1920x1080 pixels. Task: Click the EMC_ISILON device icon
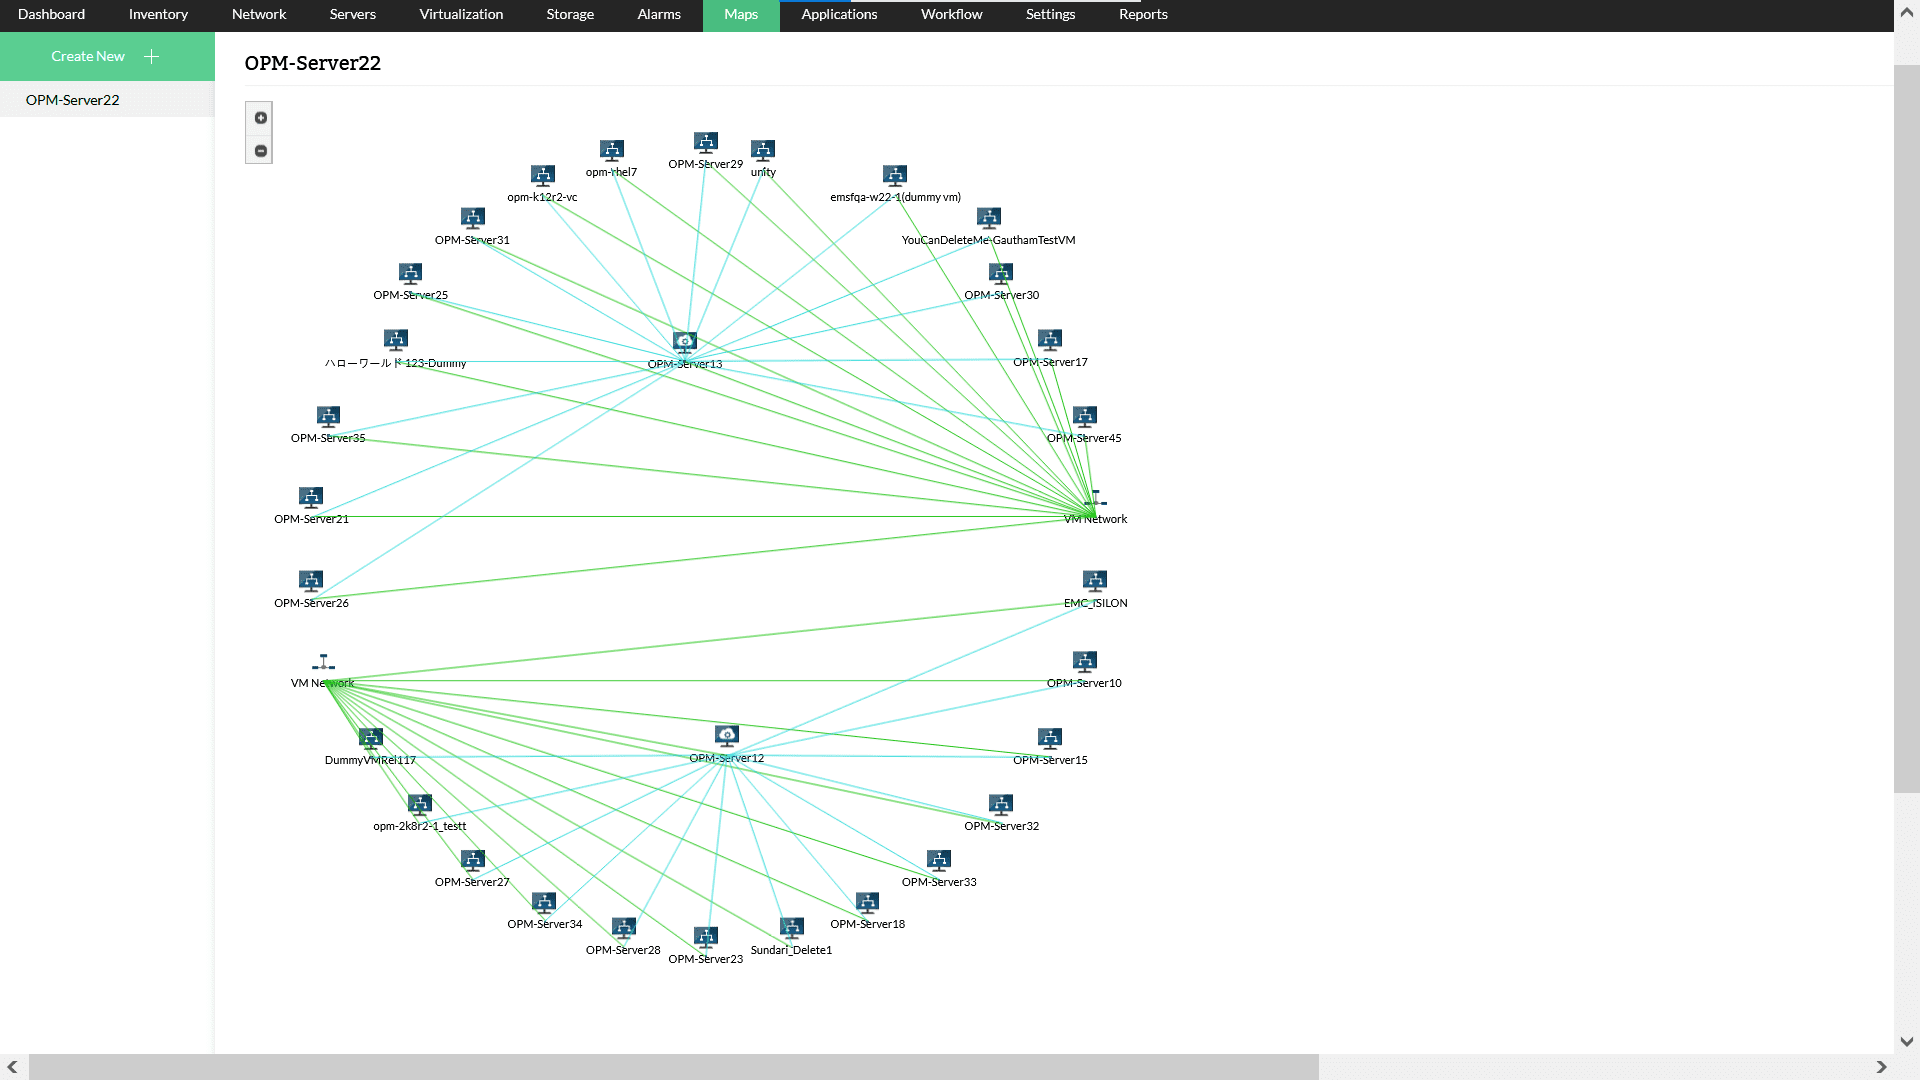pyautogui.click(x=1095, y=581)
